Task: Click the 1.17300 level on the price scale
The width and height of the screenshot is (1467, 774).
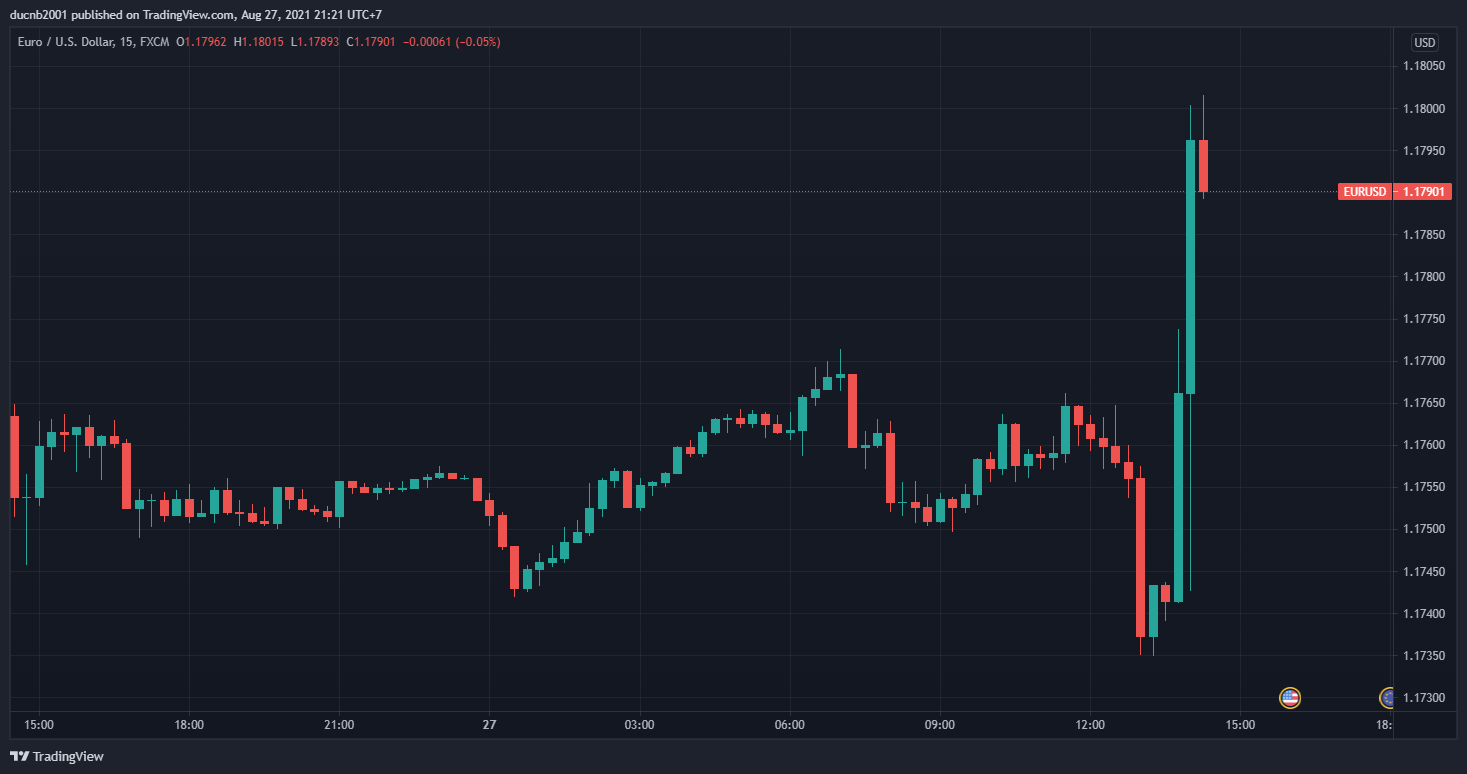Action: coord(1423,697)
